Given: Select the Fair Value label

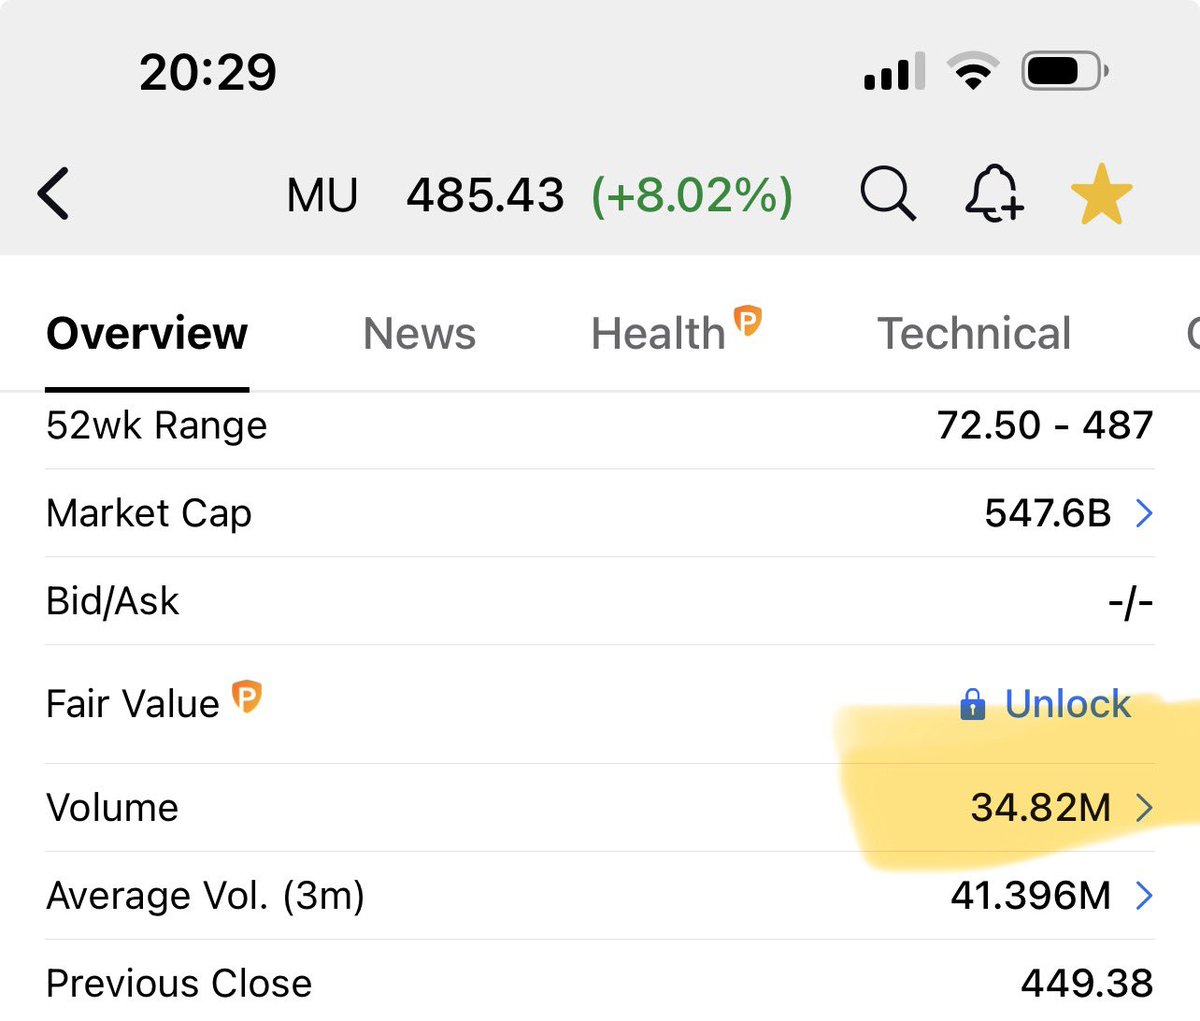Looking at the screenshot, I should coord(133,704).
